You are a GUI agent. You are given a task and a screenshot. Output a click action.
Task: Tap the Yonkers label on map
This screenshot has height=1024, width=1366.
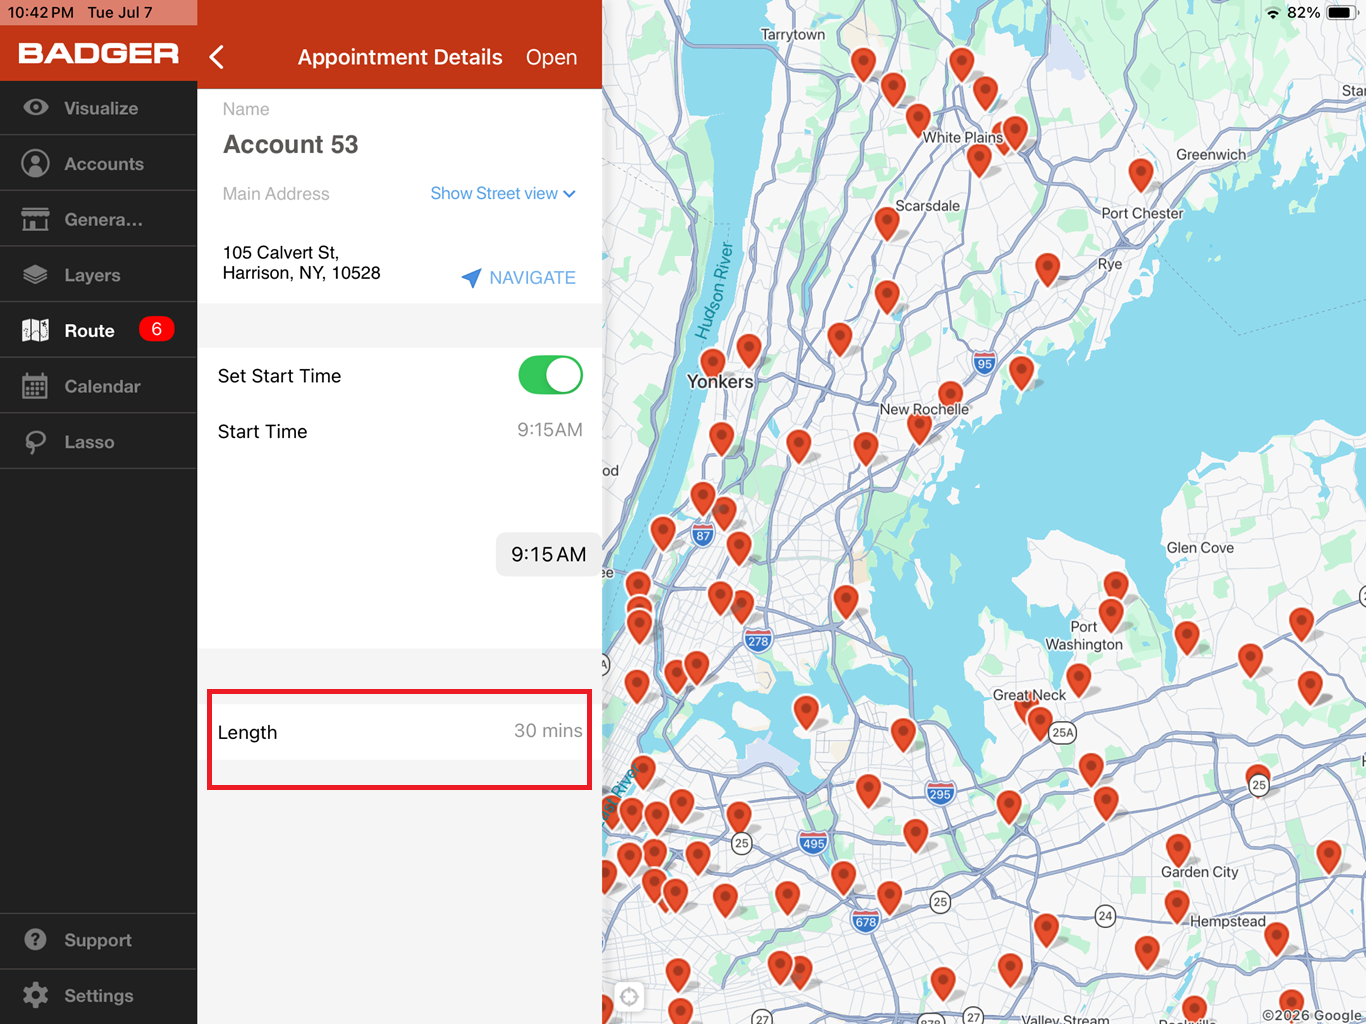pos(720,382)
